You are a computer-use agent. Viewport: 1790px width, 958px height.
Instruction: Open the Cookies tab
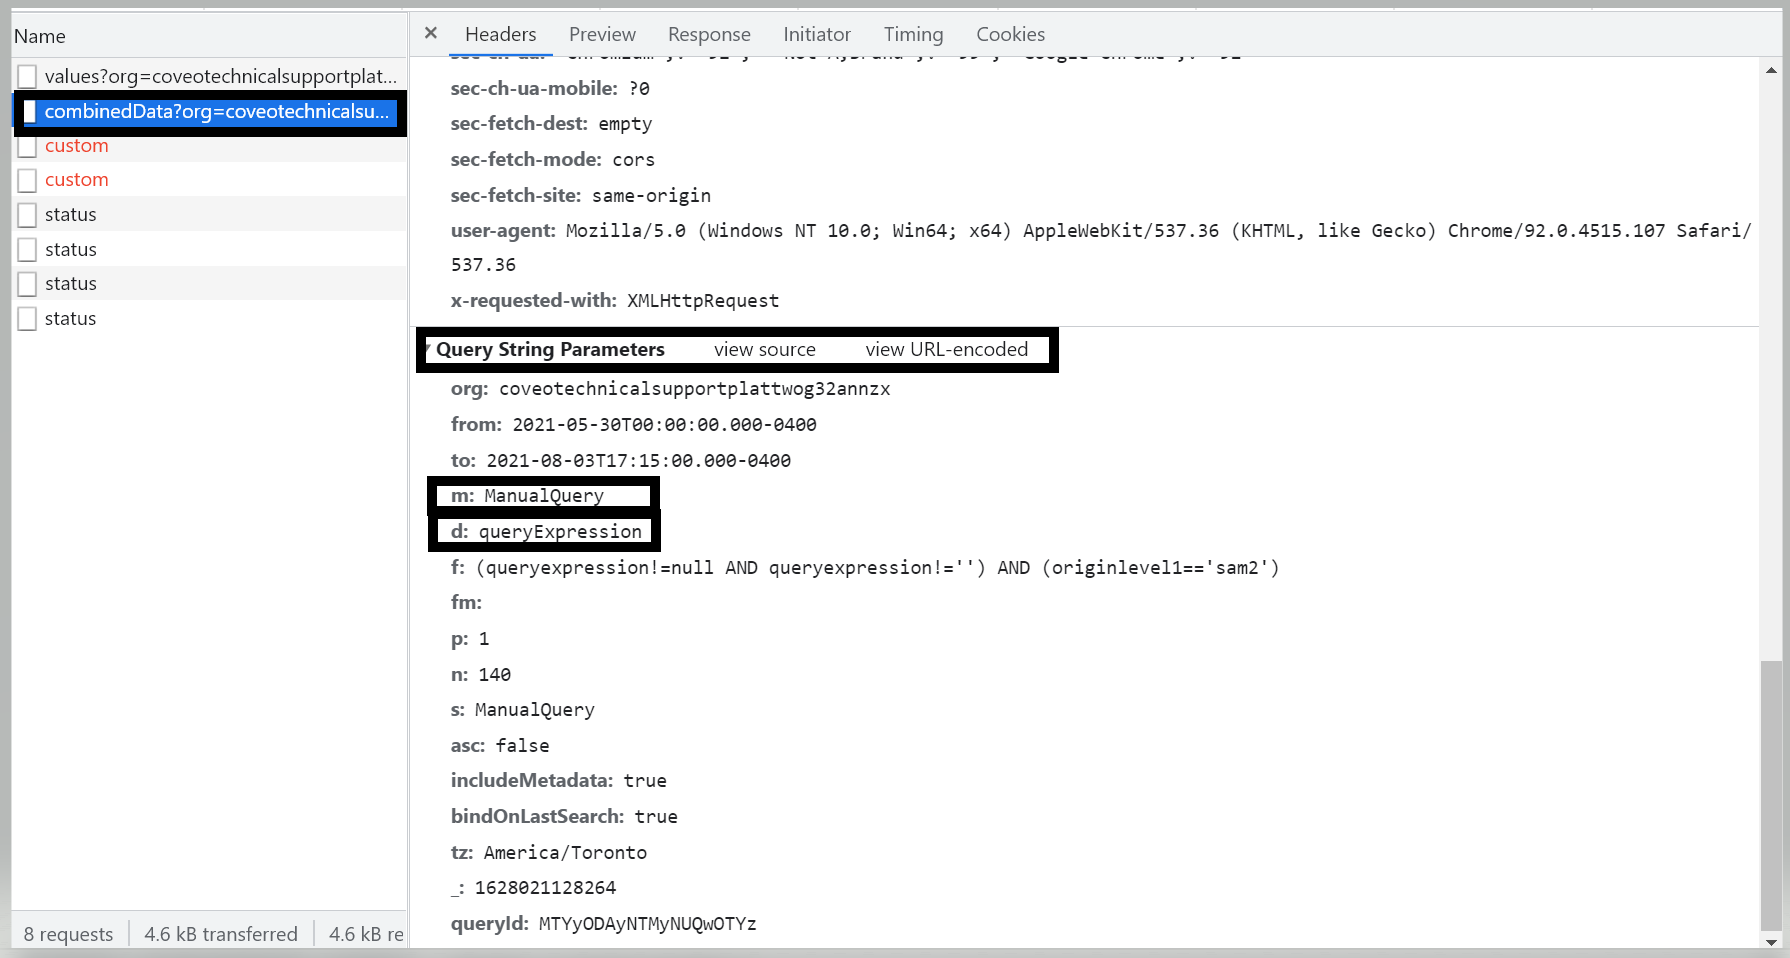click(x=1010, y=34)
